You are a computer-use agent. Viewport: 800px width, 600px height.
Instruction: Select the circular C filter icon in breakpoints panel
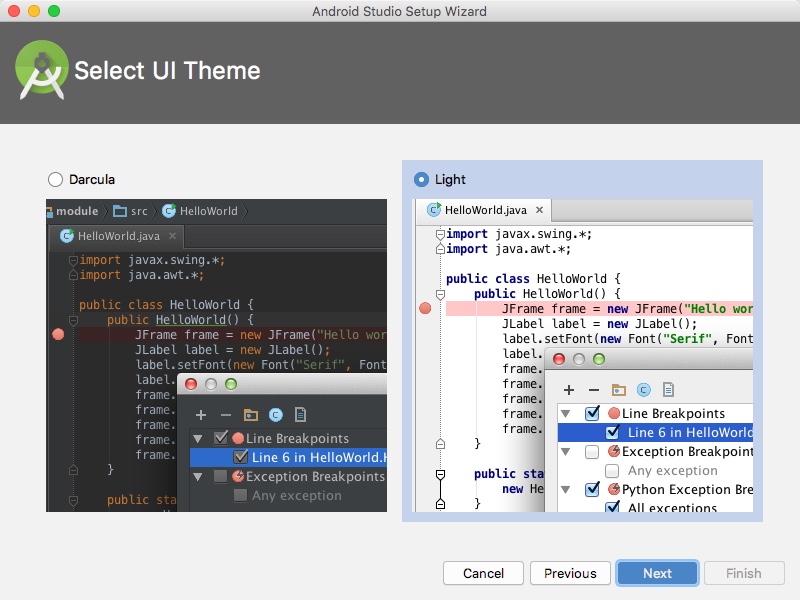[644, 389]
